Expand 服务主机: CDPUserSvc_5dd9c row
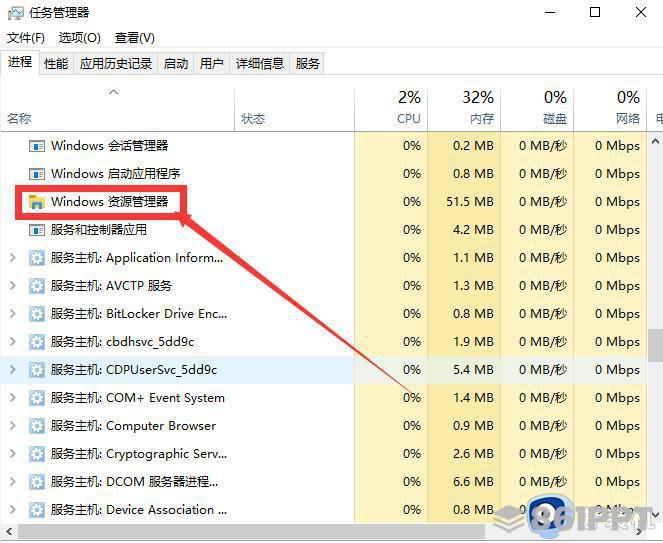The image size is (663, 543). [13, 370]
